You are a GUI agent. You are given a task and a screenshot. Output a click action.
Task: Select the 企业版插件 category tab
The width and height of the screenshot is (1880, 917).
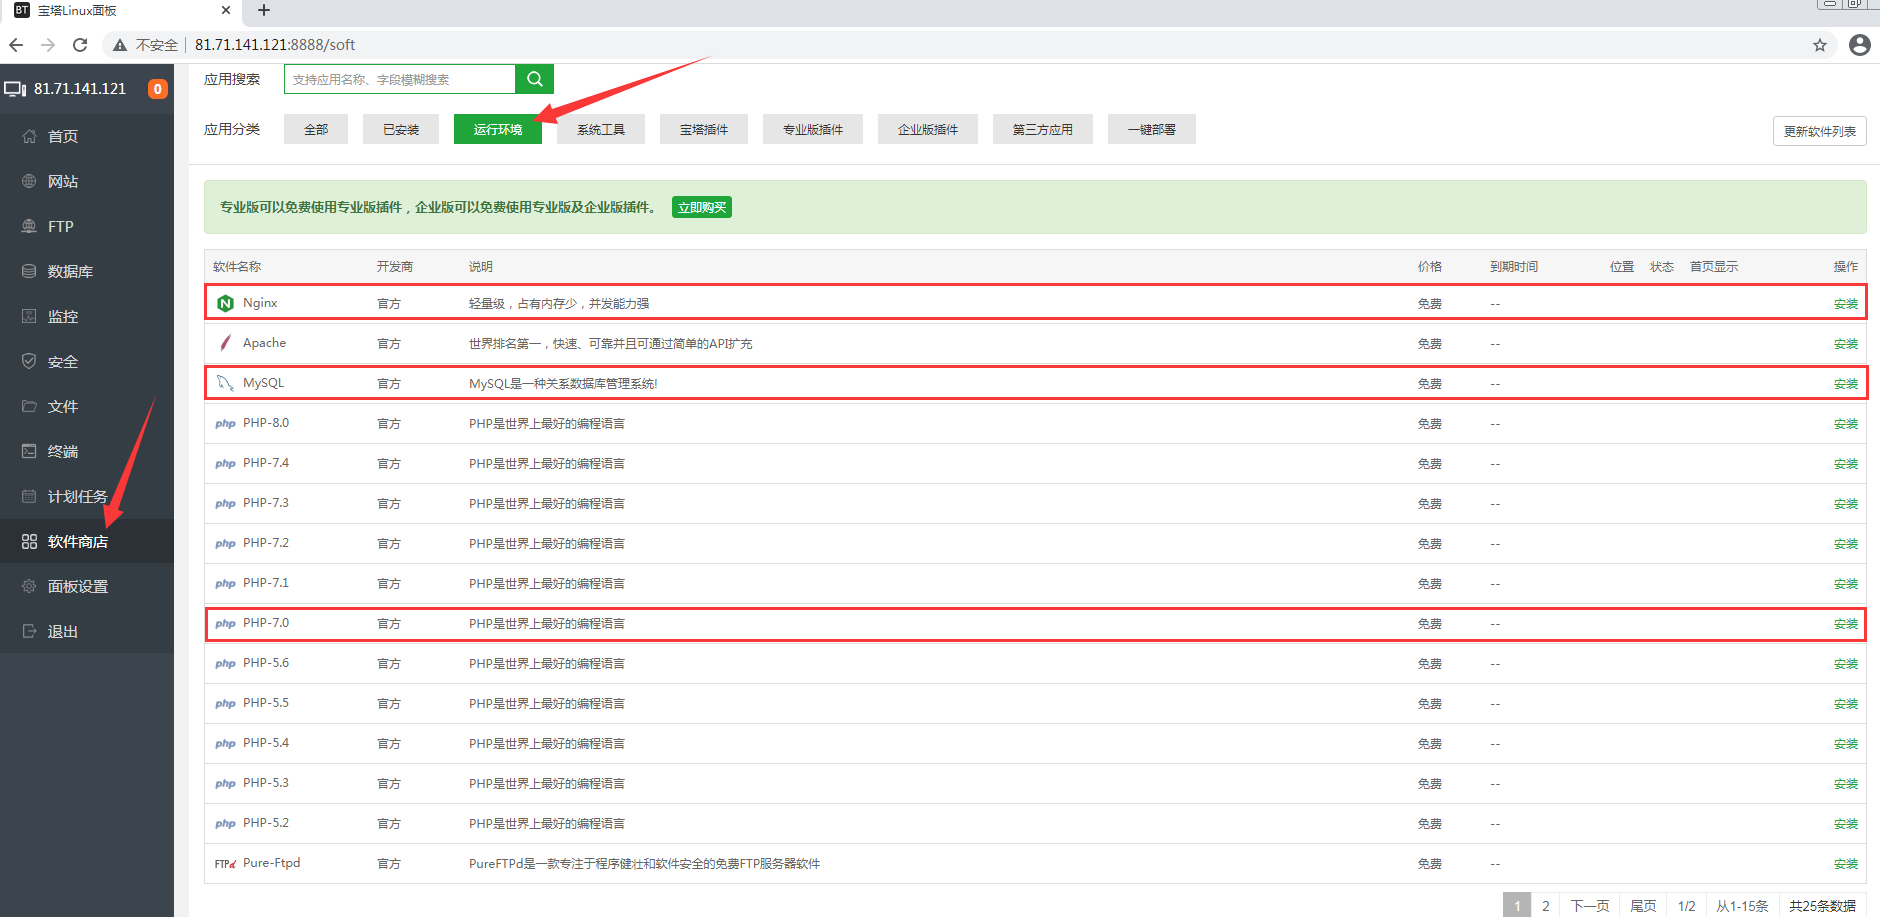[x=928, y=129]
